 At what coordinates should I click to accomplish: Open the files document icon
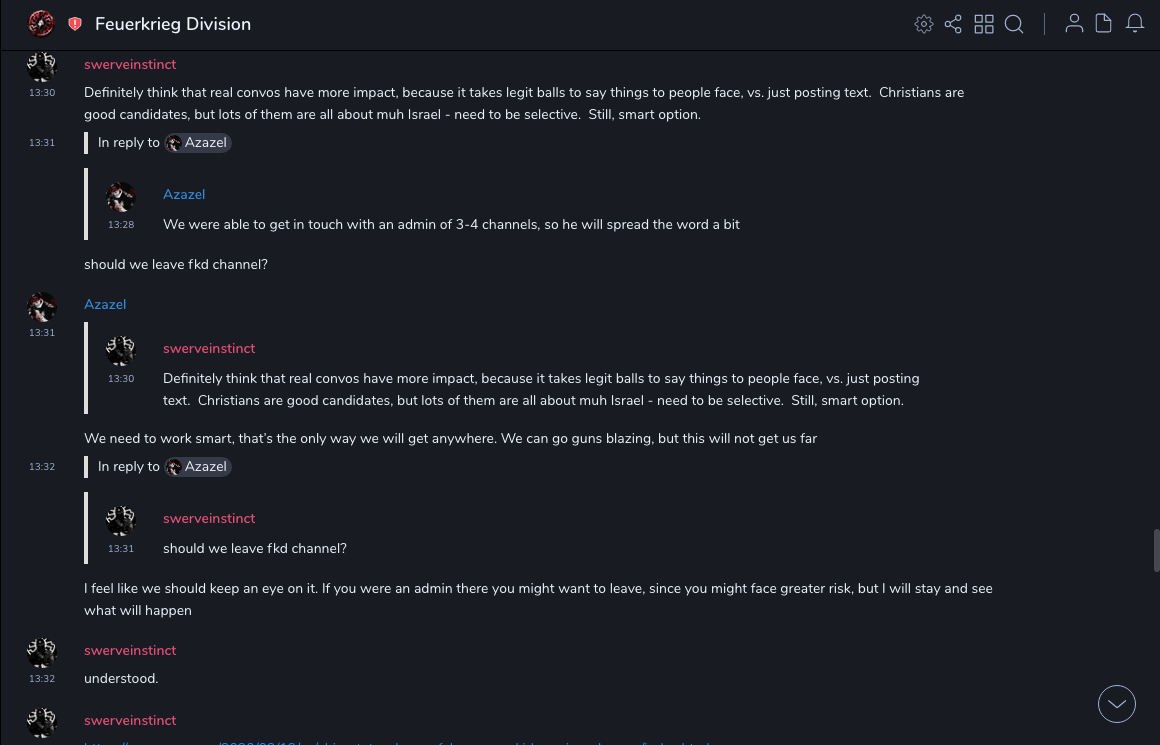[1104, 24]
